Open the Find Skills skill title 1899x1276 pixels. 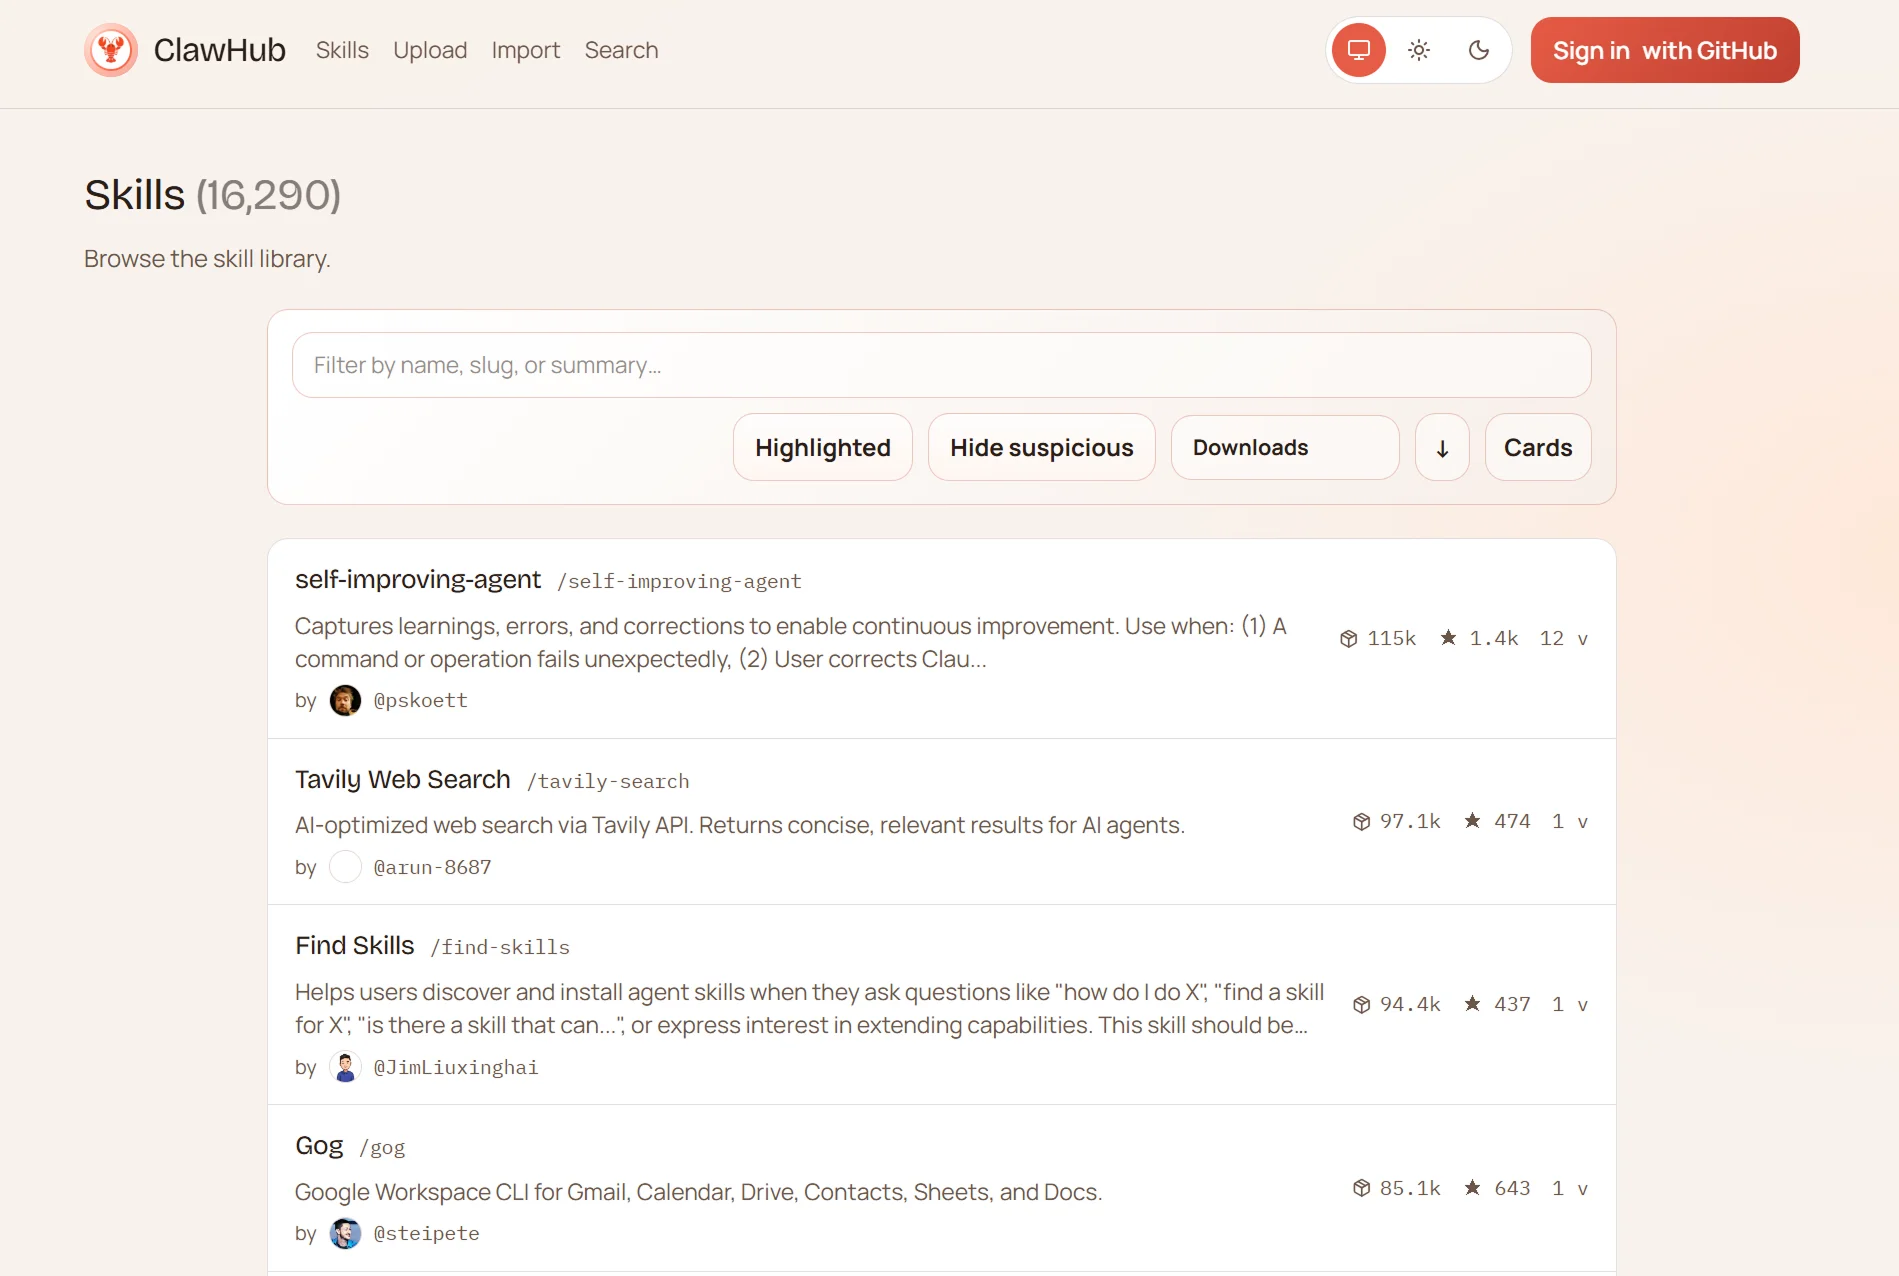354,945
